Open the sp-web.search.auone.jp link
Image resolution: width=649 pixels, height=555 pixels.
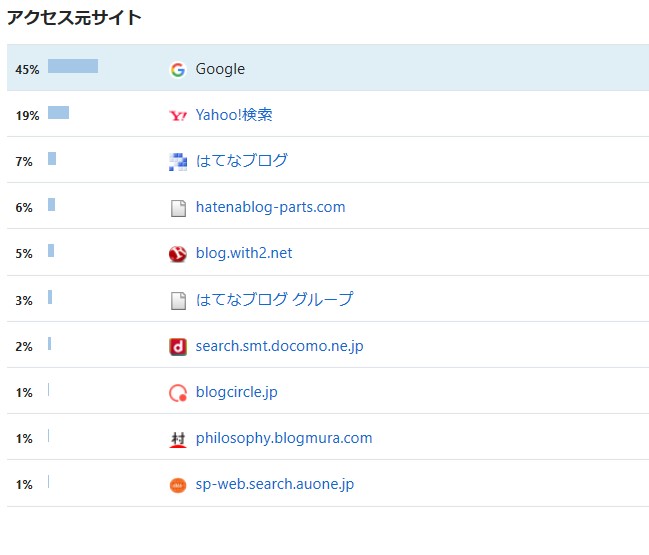pyautogui.click(x=275, y=485)
